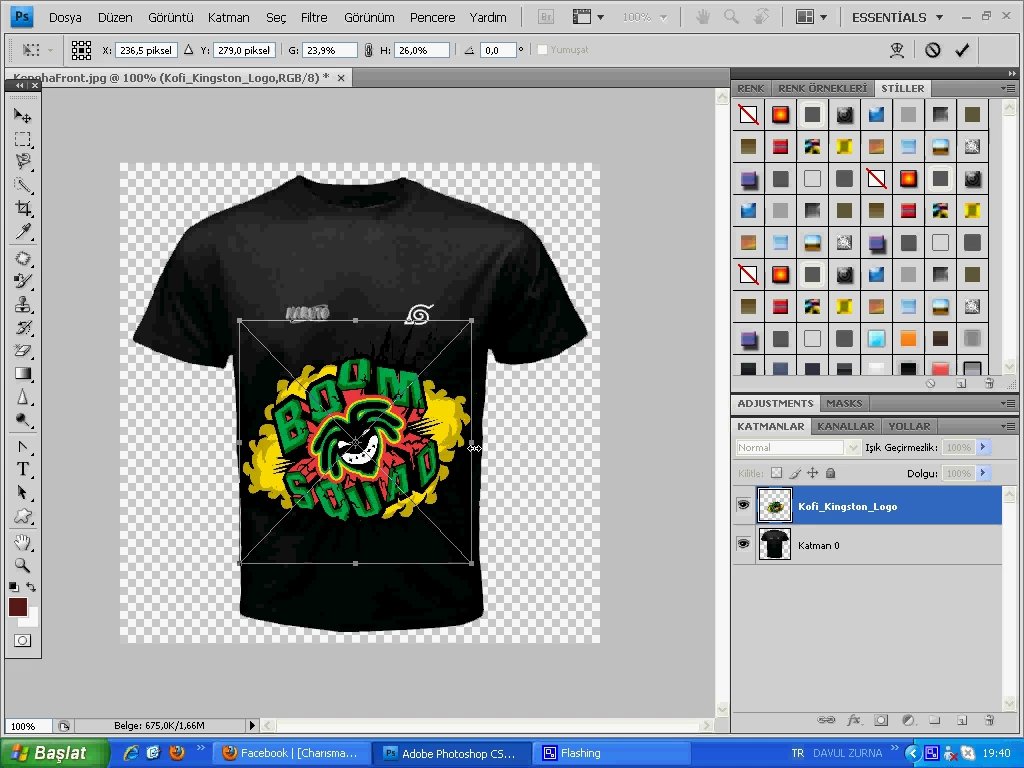
Task: Select the Clone Stamp tool
Action: (23, 304)
